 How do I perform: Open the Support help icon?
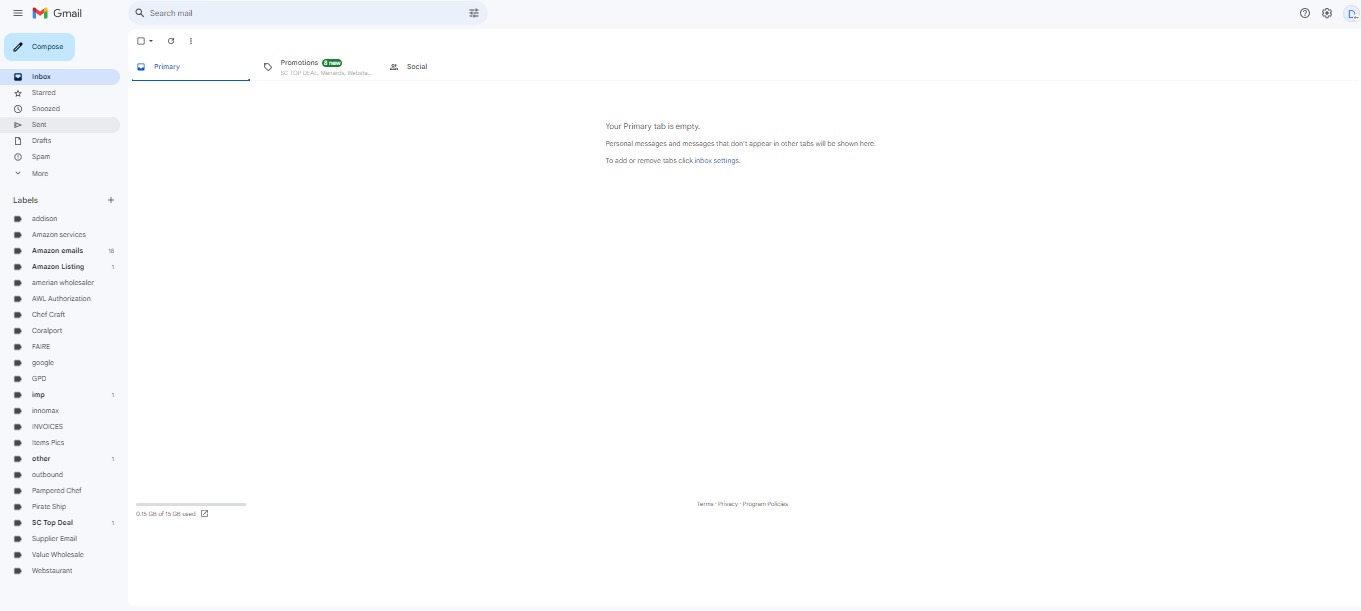1304,13
